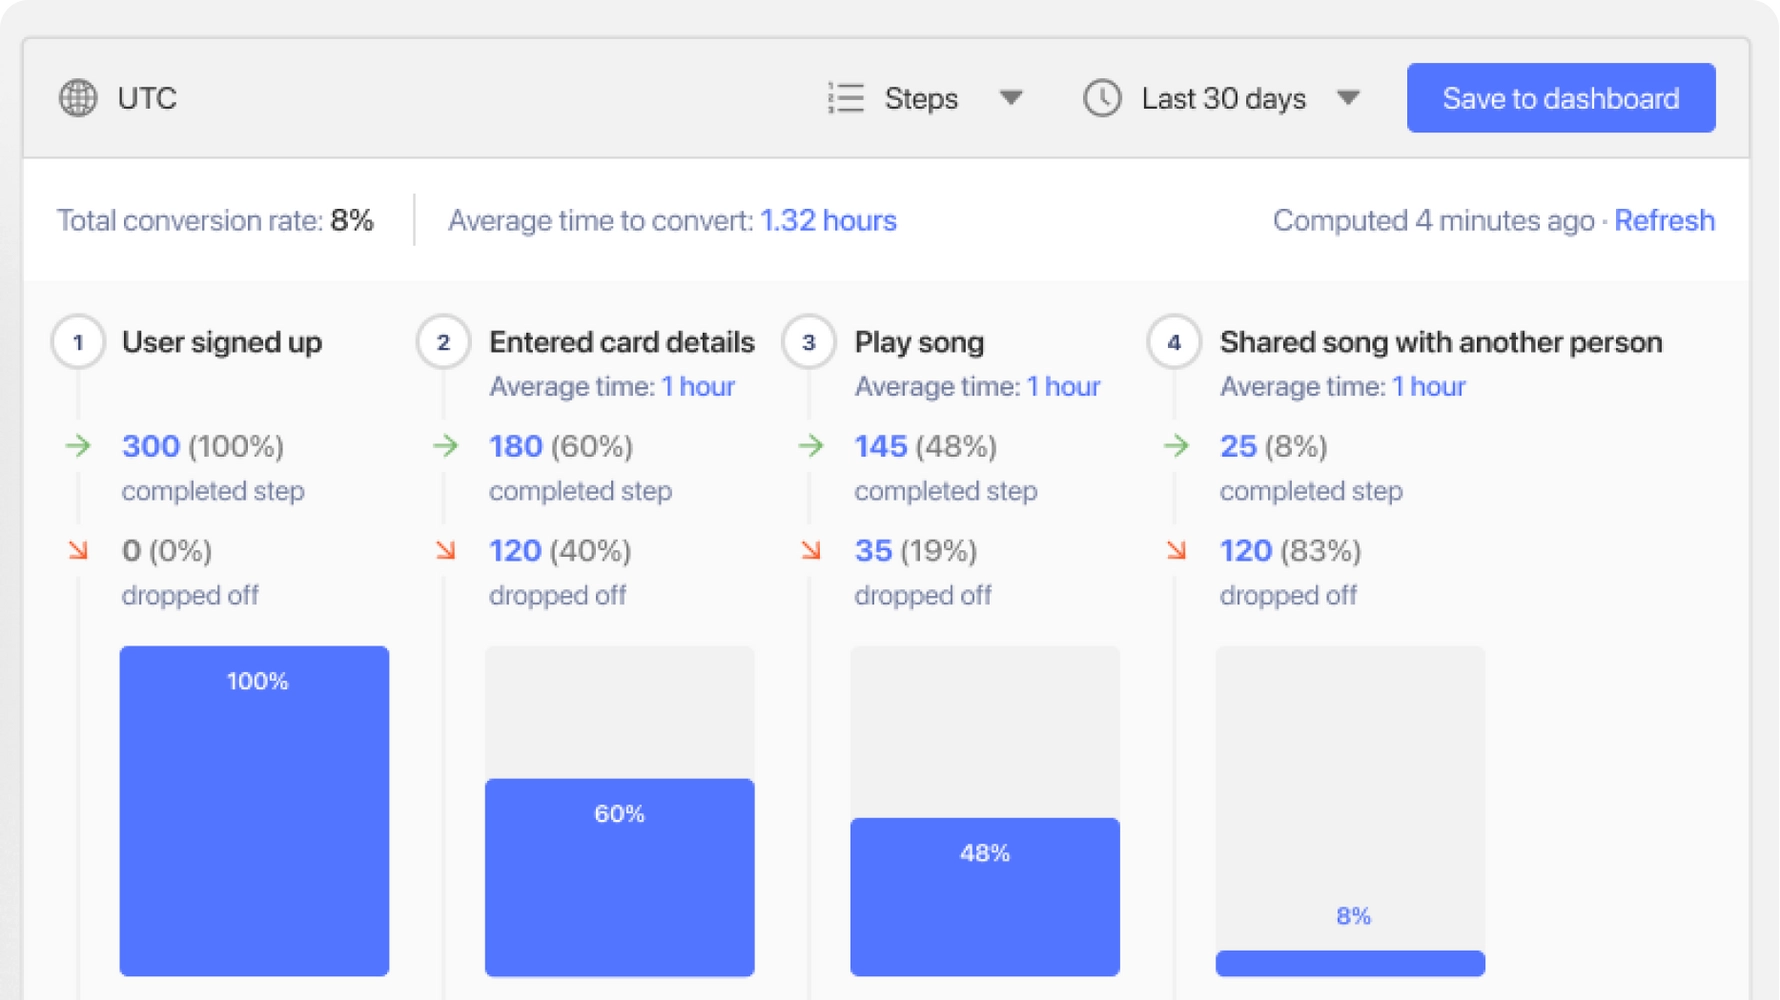Screen dimensions: 1780x1000
Task: Click the 1 hour link under Shared song step
Action: coord(1428,386)
